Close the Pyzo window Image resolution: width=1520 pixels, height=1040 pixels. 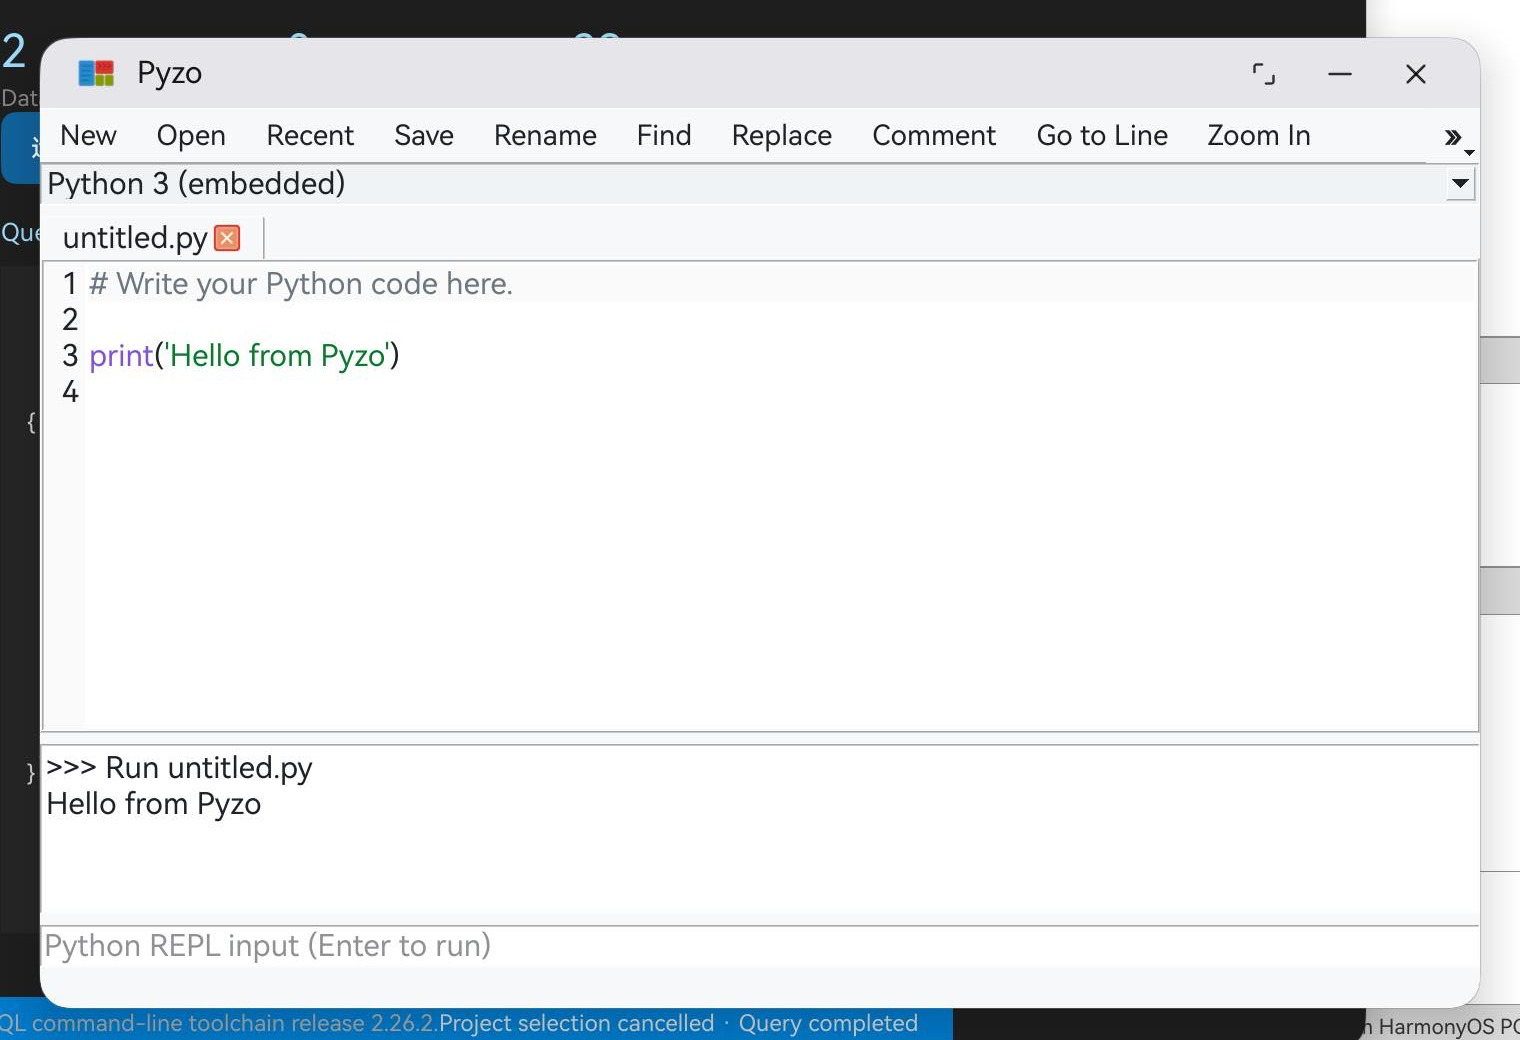point(1416,74)
